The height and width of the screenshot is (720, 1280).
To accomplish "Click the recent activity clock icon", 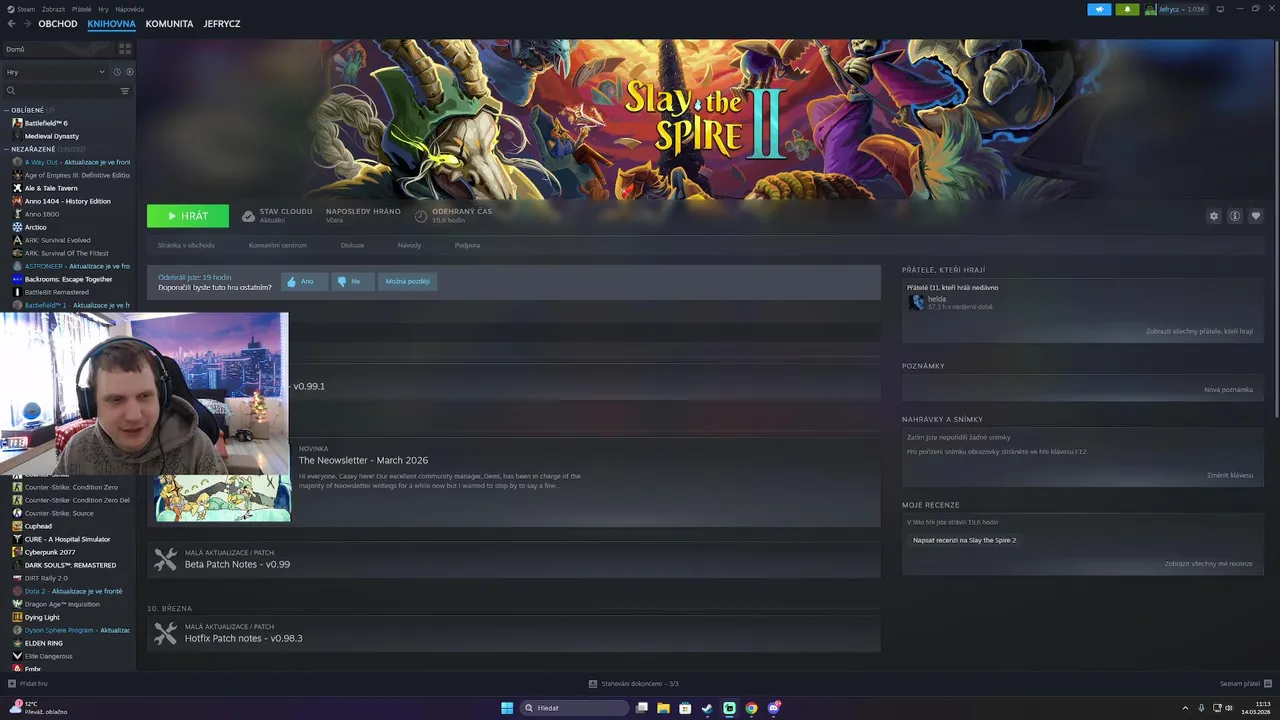I will [x=117, y=72].
